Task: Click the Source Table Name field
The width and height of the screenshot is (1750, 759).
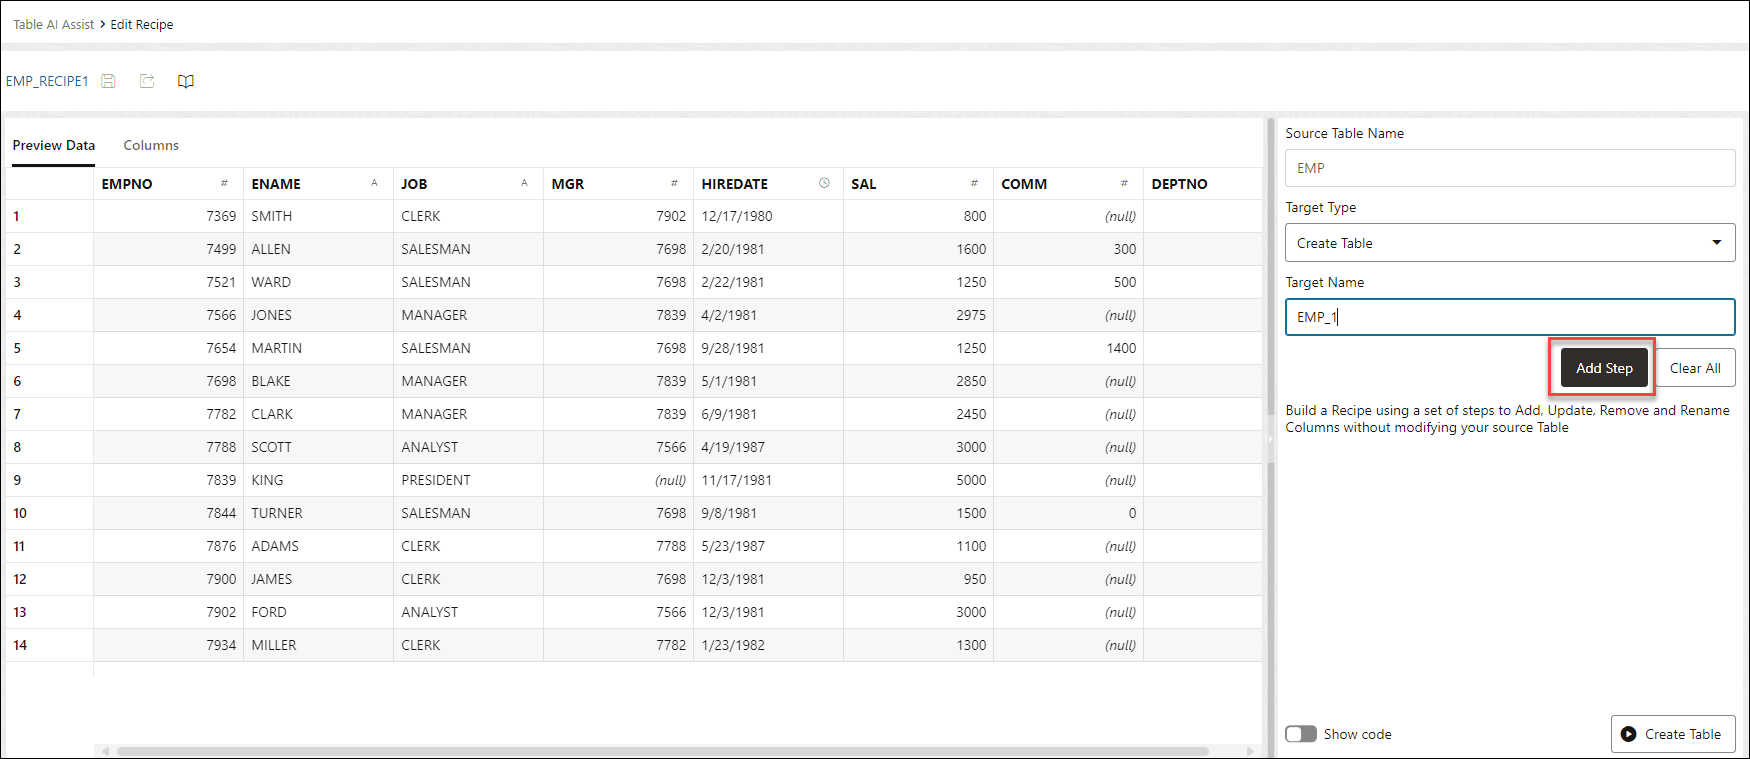Action: tap(1508, 168)
